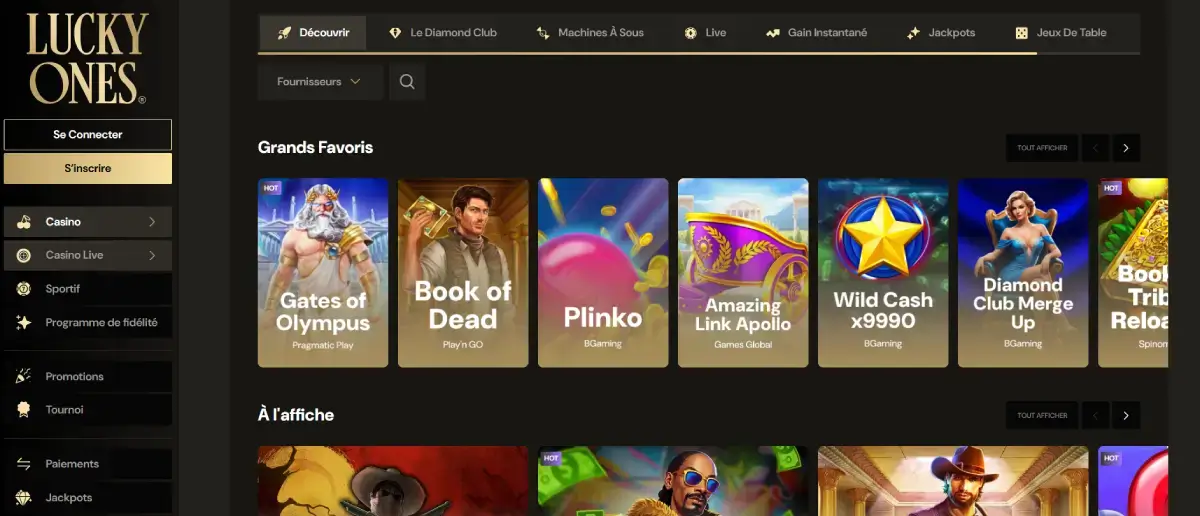Click the Tournoi trophy icon
The image size is (1200, 516).
(x=24, y=410)
